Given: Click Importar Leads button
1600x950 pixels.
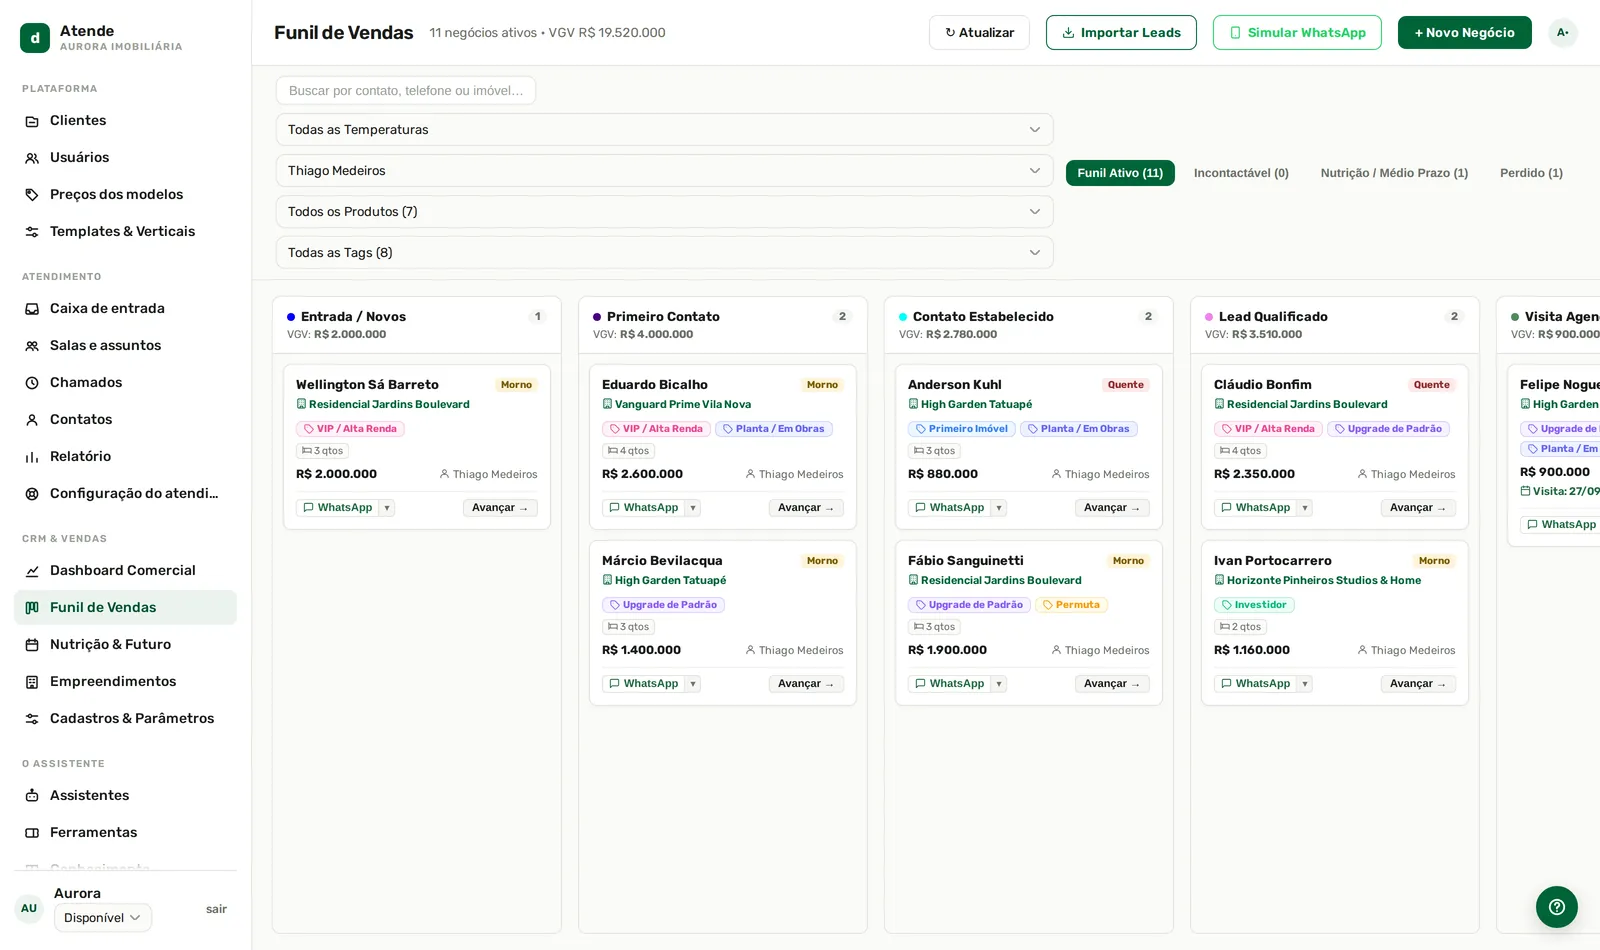Looking at the screenshot, I should [x=1121, y=32].
